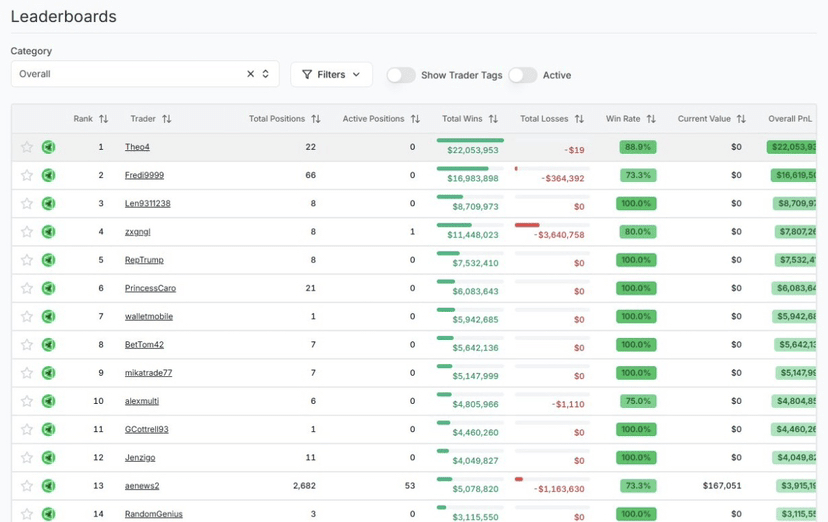This screenshot has width=828, height=522.
Task: Expand the Category selector arrows
Action: click(266, 74)
